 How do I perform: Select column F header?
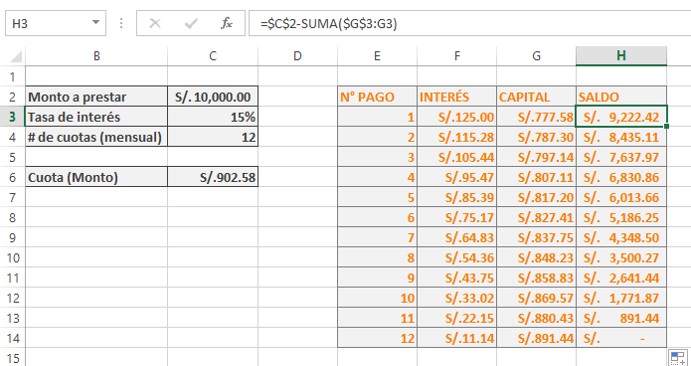(x=457, y=56)
